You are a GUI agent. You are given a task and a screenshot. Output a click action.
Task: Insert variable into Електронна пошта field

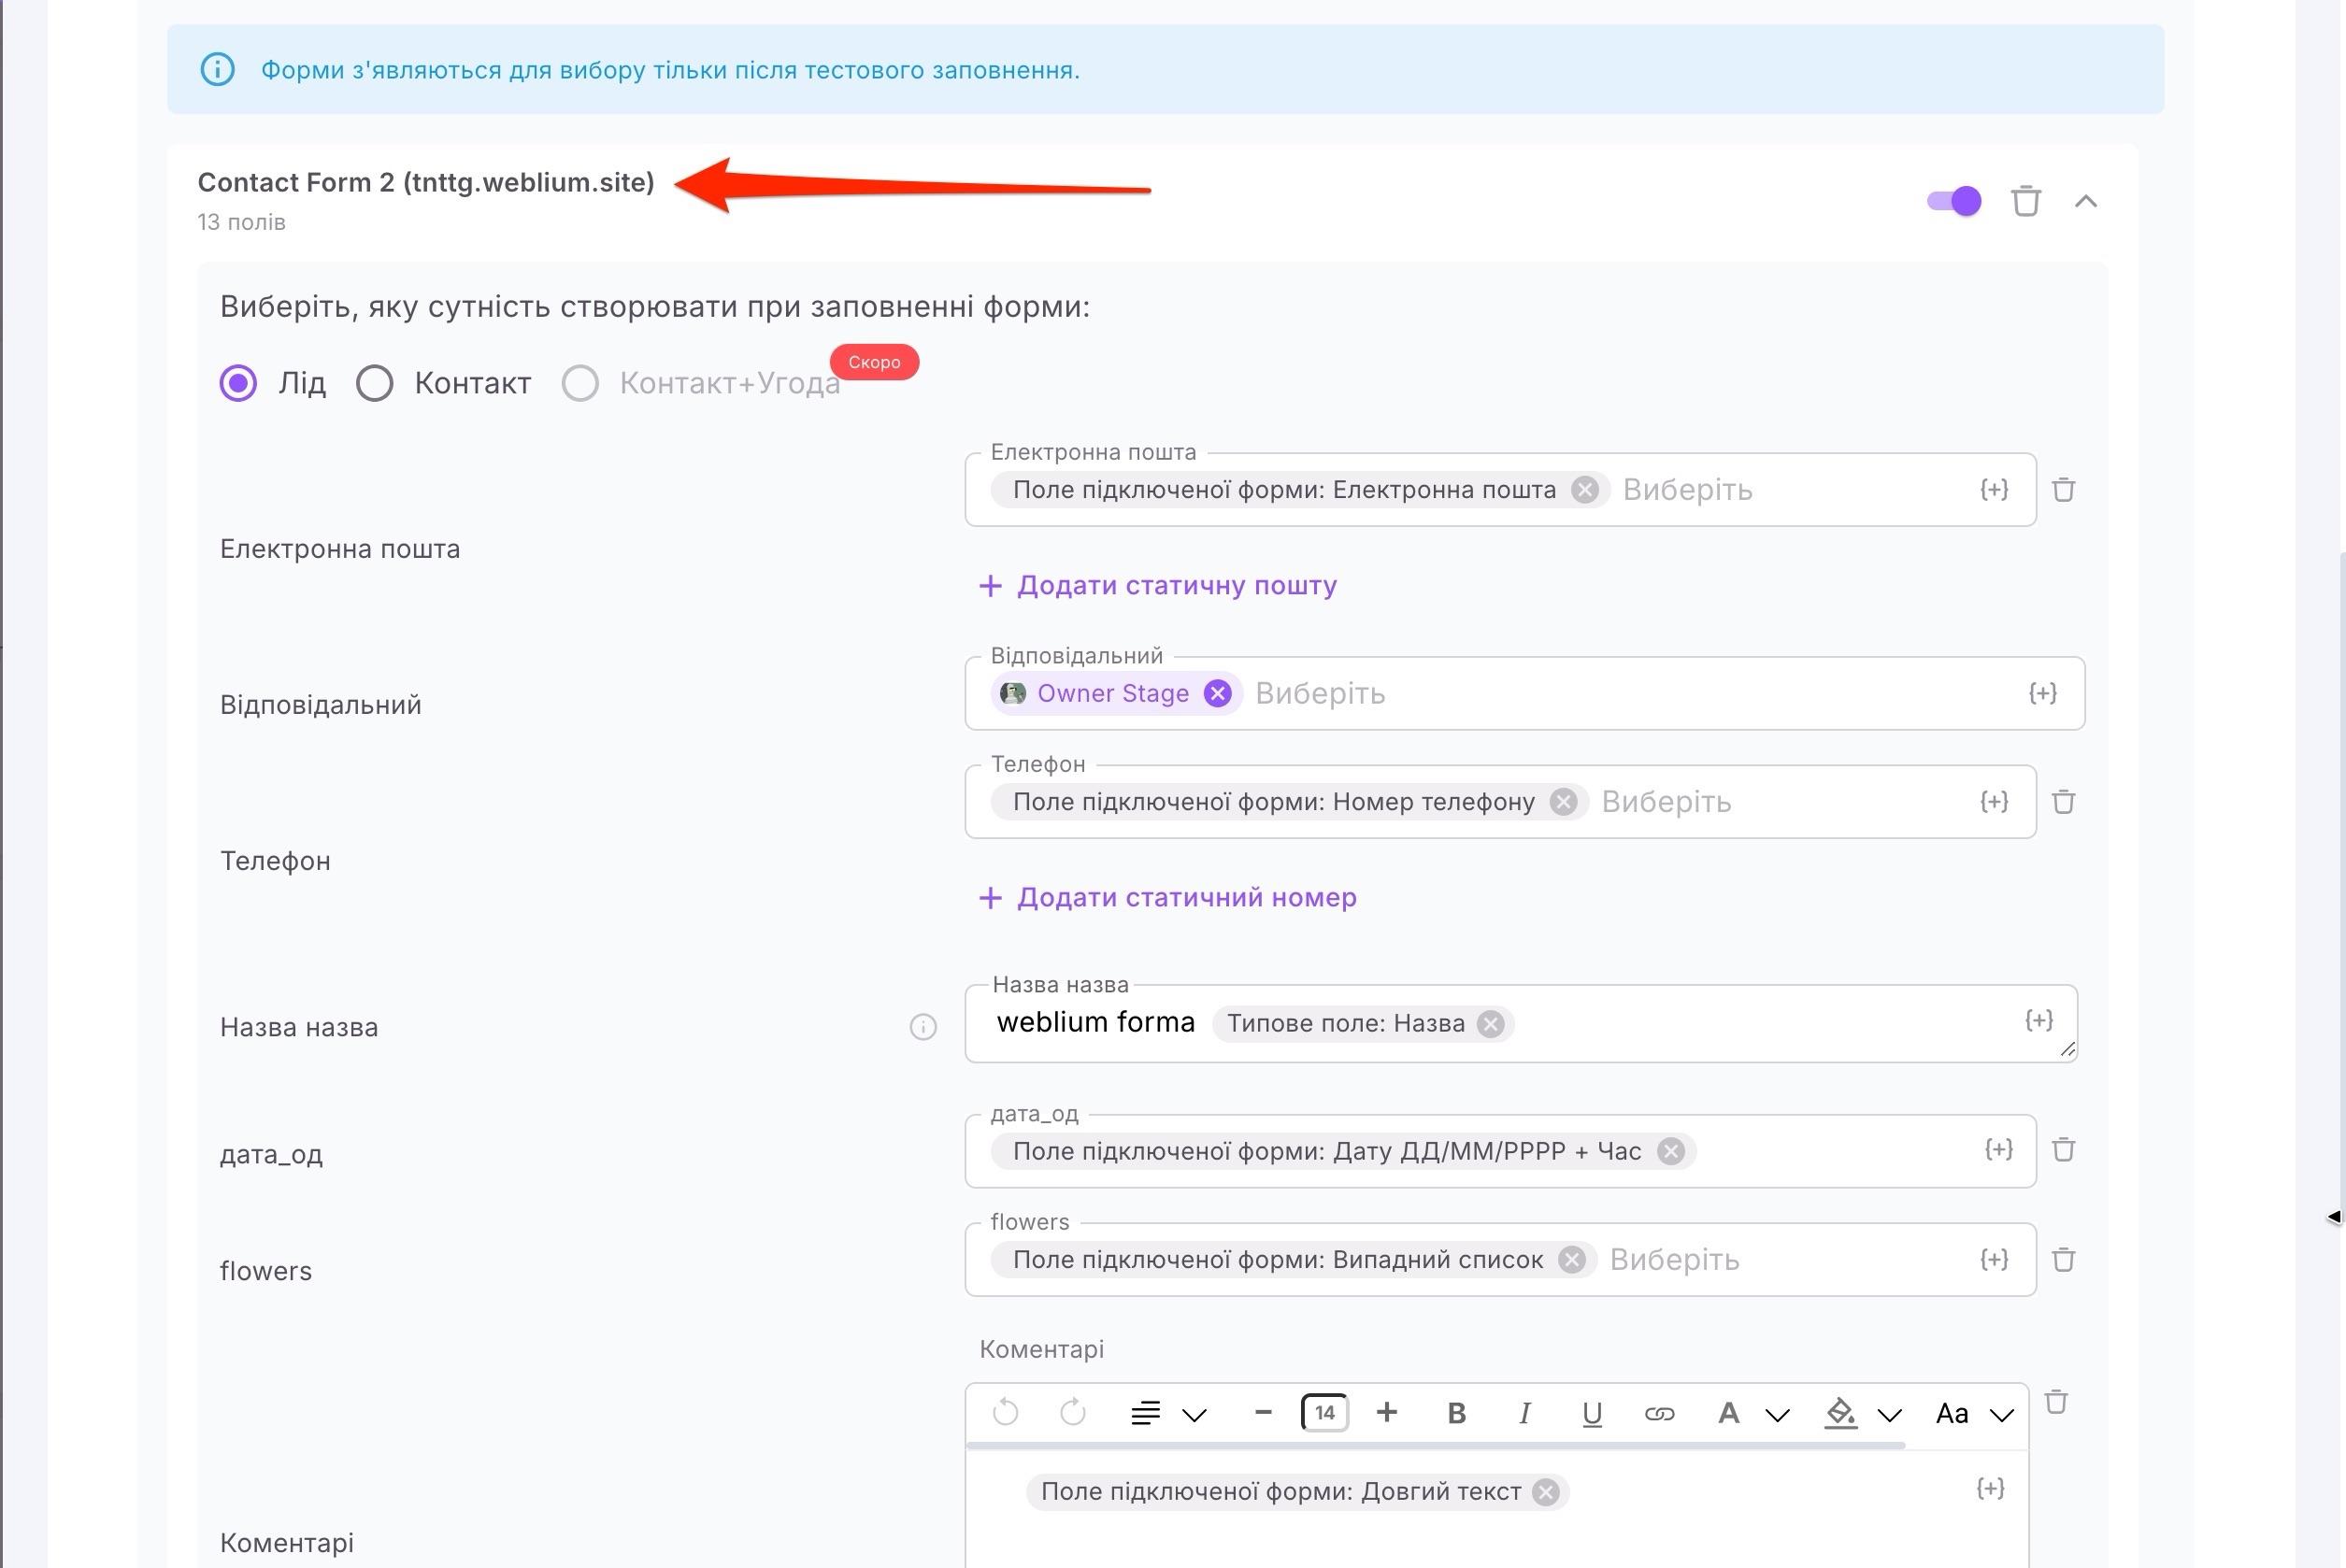coord(1994,489)
